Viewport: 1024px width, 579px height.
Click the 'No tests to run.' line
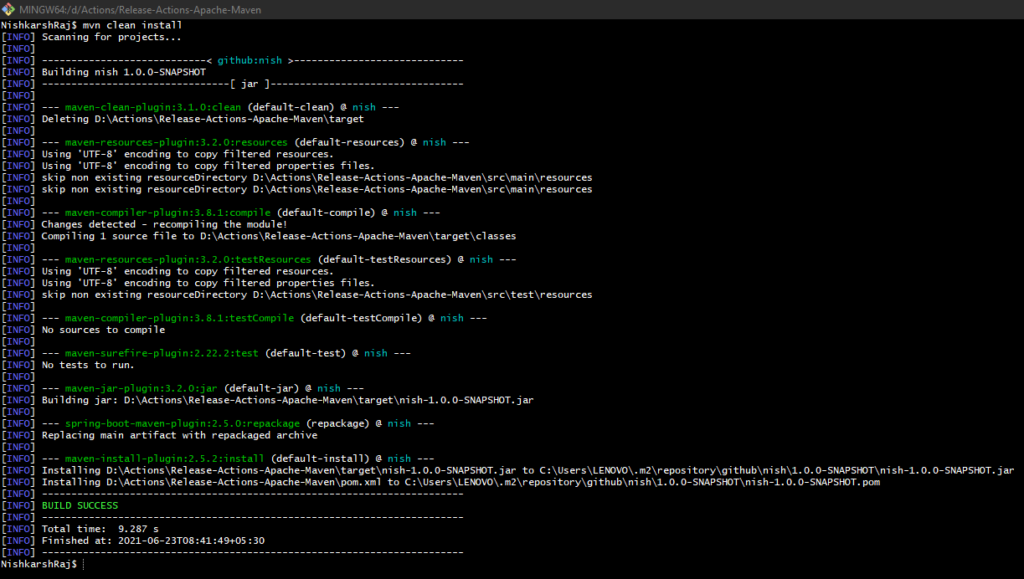(x=88, y=365)
